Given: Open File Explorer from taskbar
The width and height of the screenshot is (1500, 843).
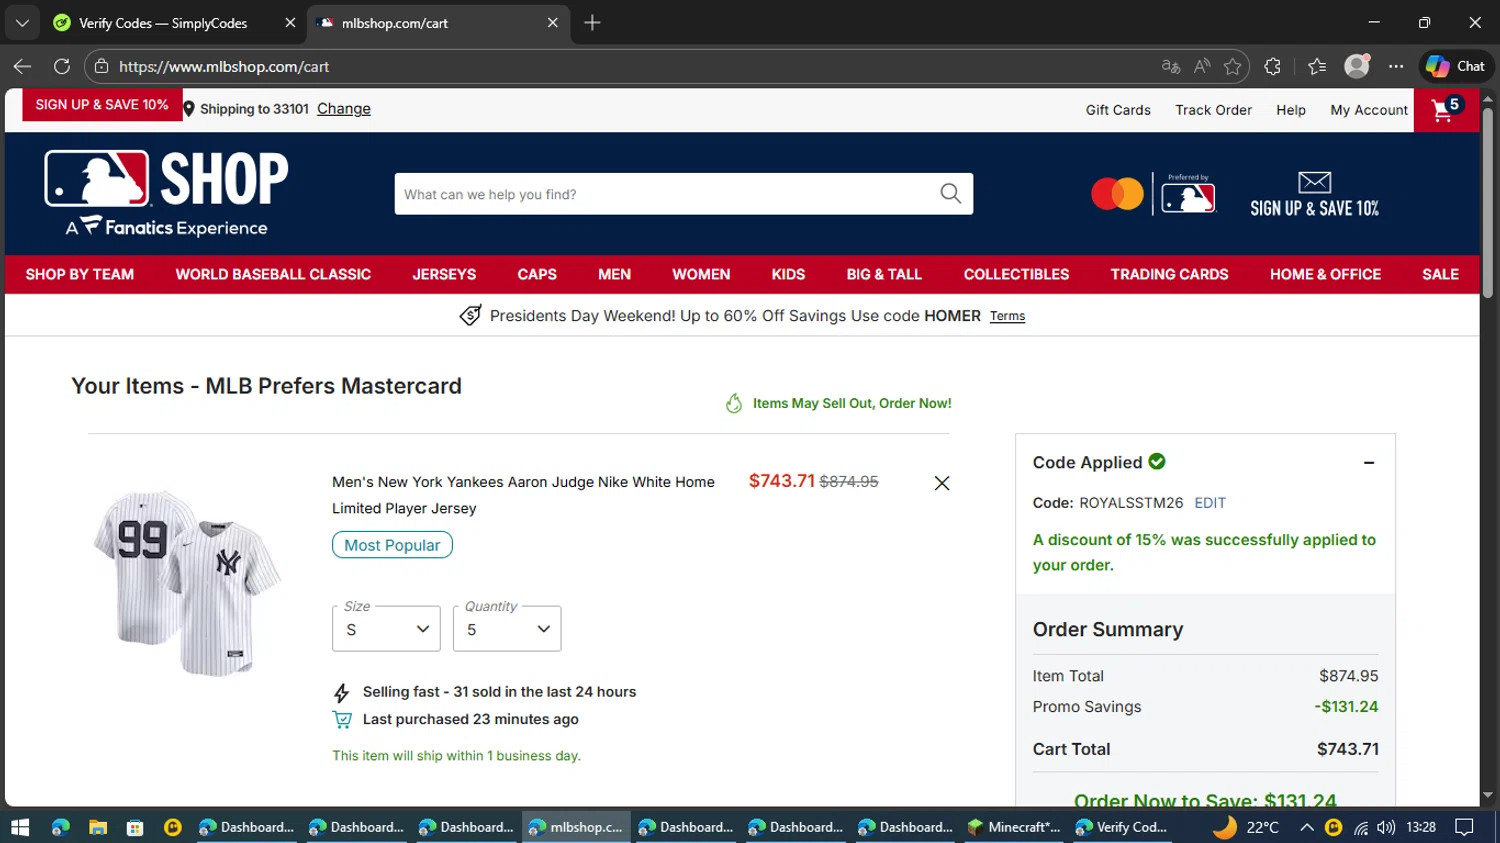Looking at the screenshot, I should (97, 827).
